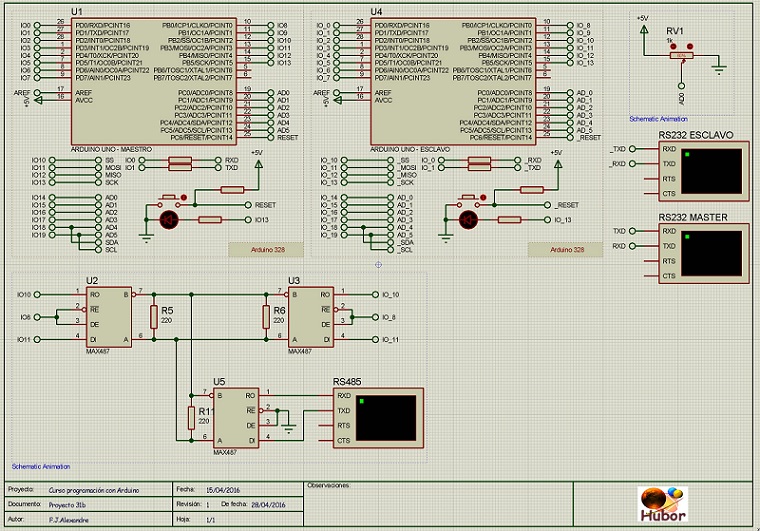Select the +5V power arrow above RV1
The height and width of the screenshot is (531, 760).
644,30
